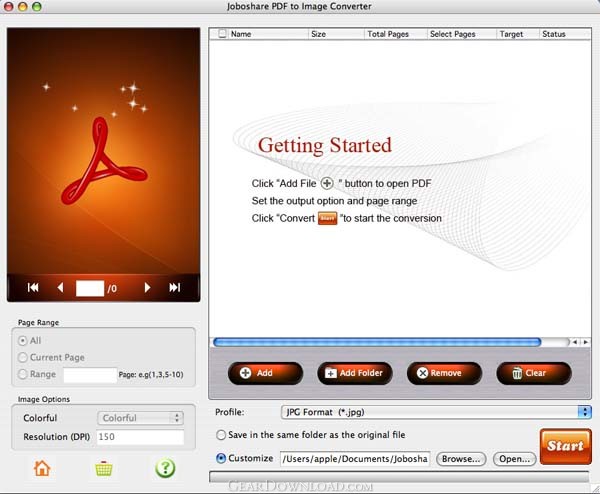Click the Browse... button
600x494 pixels.
(461, 459)
